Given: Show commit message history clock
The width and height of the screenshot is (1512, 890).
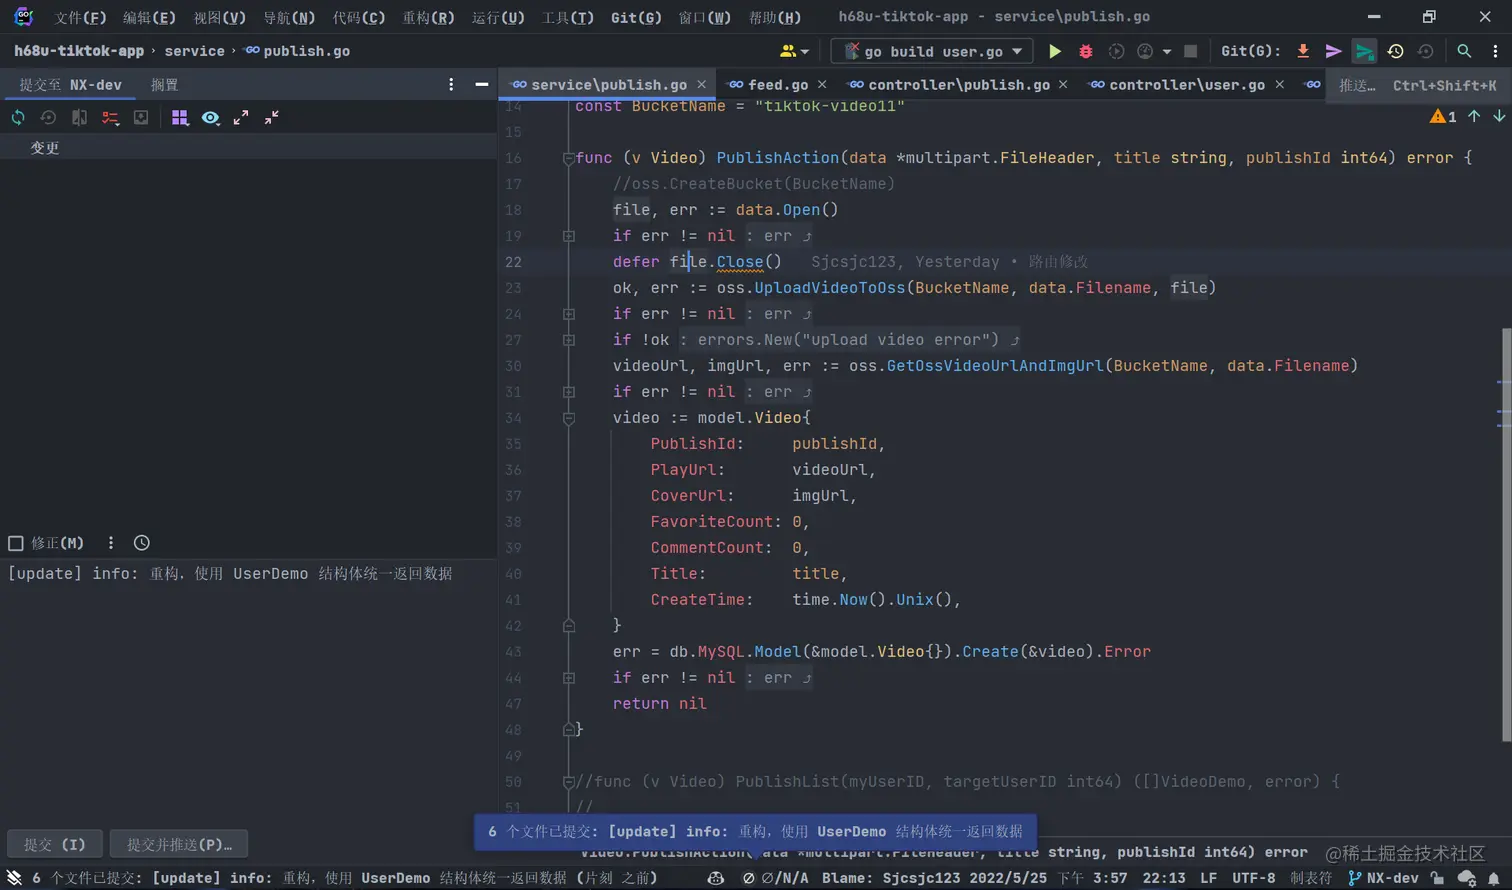Looking at the screenshot, I should tap(142, 543).
